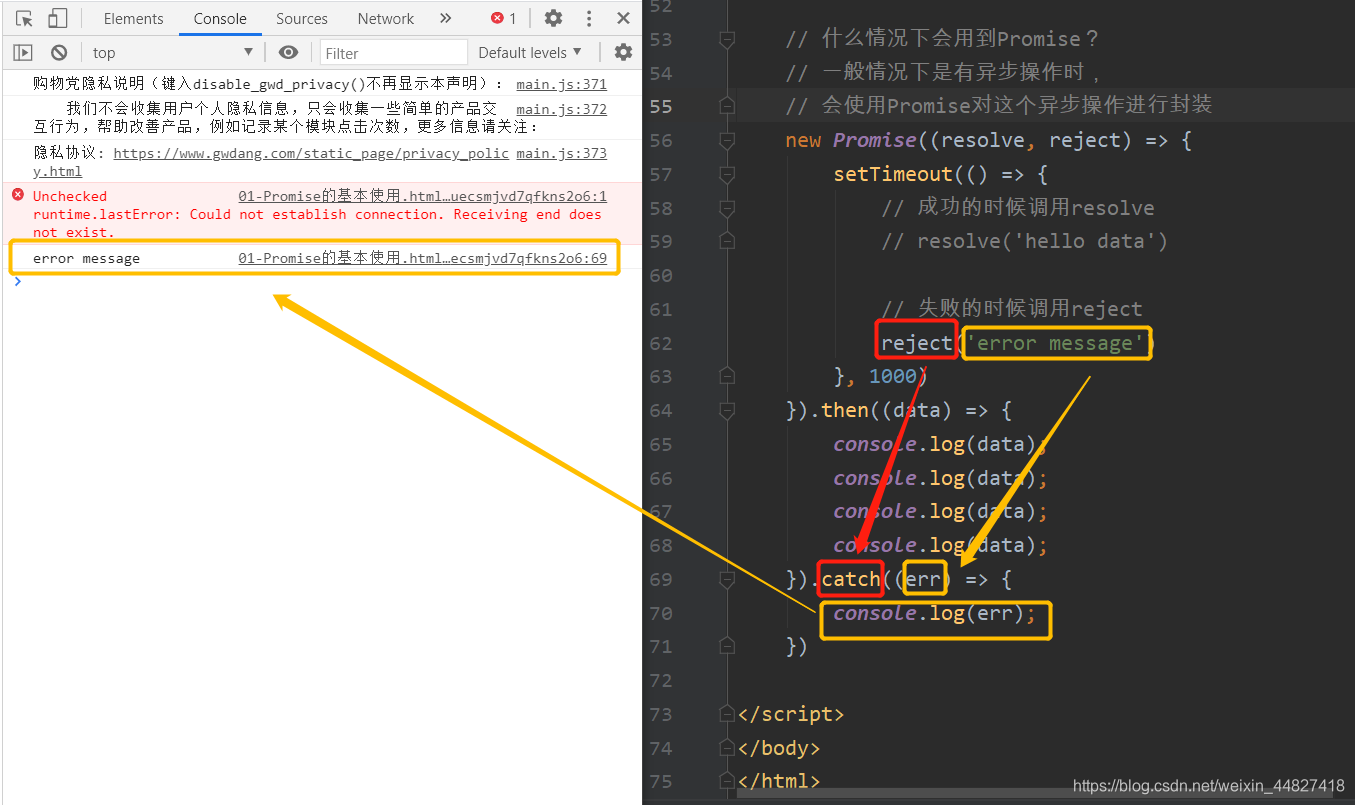Image resolution: width=1355 pixels, height=805 pixels.
Task: Activate the inspect element picker icon
Action: pyautogui.click(x=25, y=18)
